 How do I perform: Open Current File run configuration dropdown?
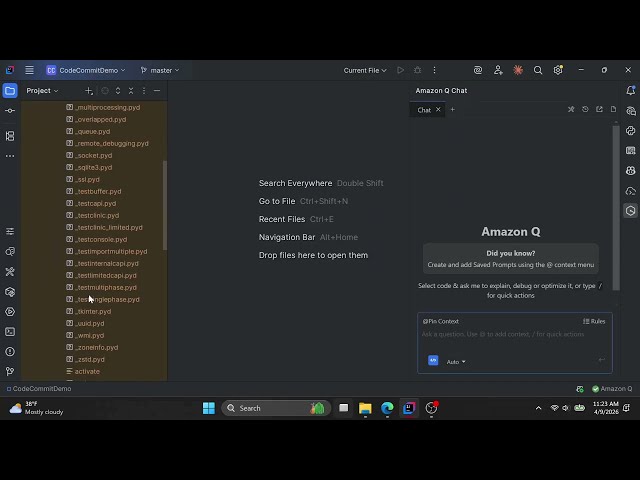tap(365, 70)
